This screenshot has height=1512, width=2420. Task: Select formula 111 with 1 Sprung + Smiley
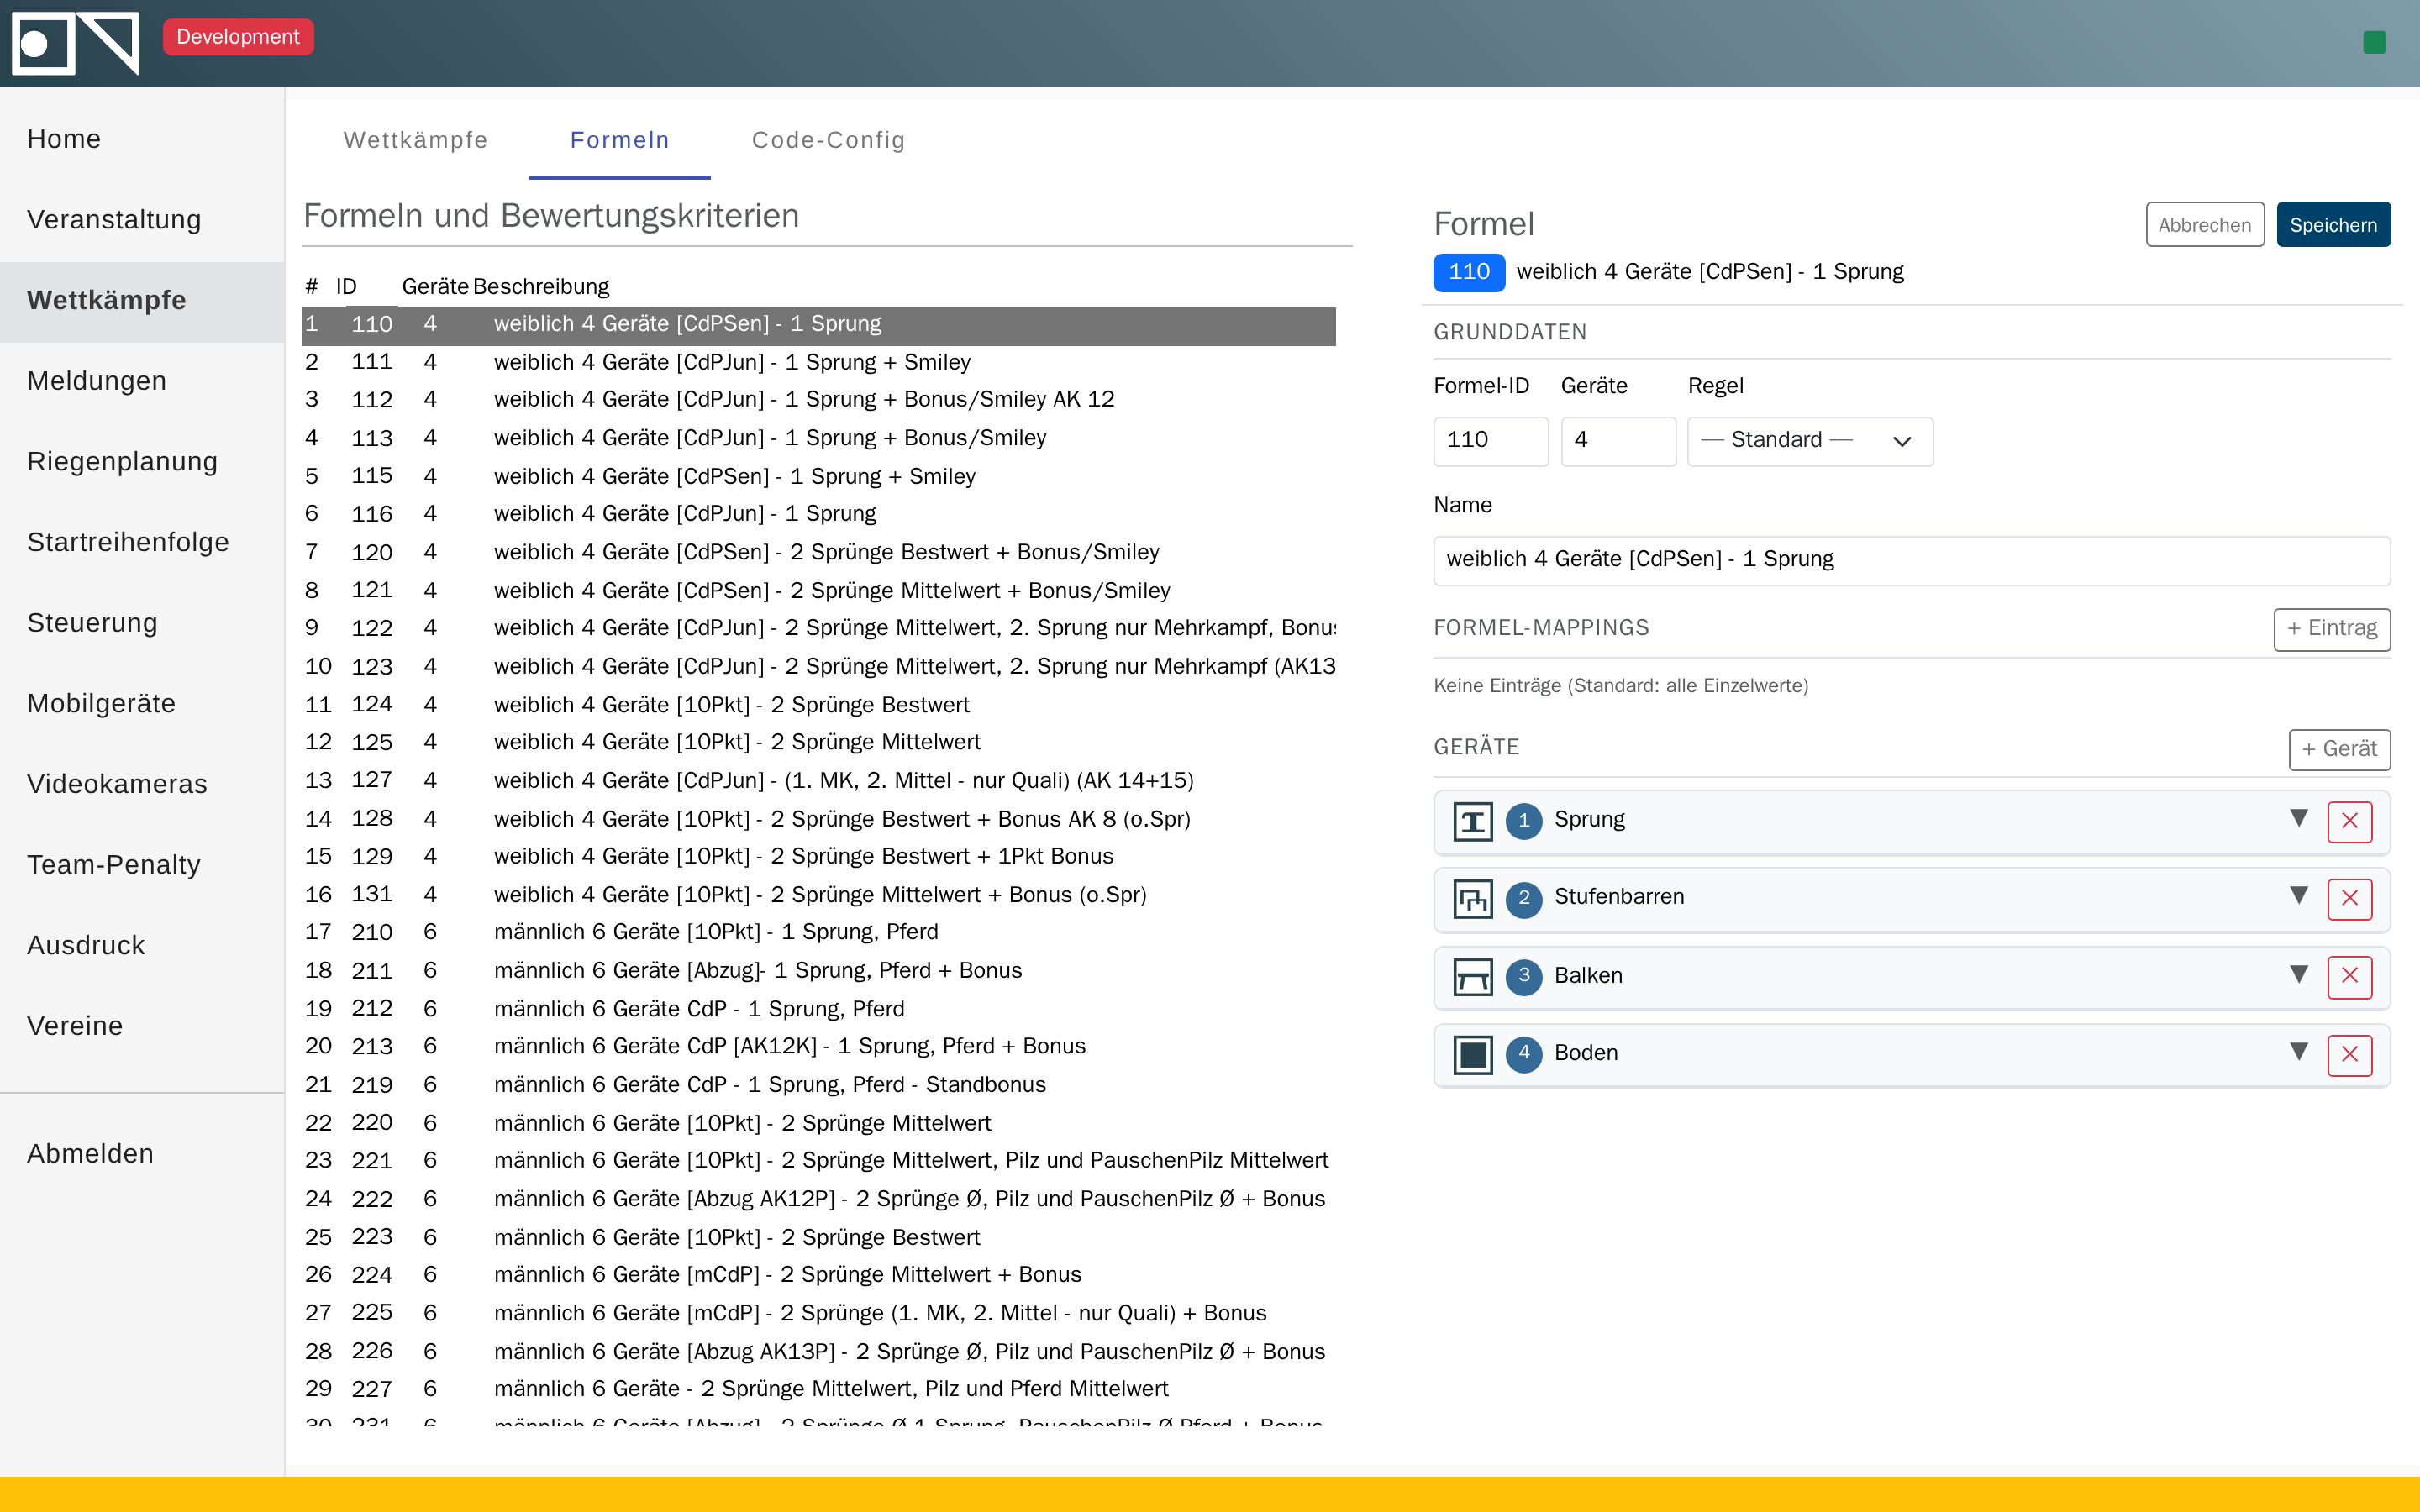tap(819, 363)
